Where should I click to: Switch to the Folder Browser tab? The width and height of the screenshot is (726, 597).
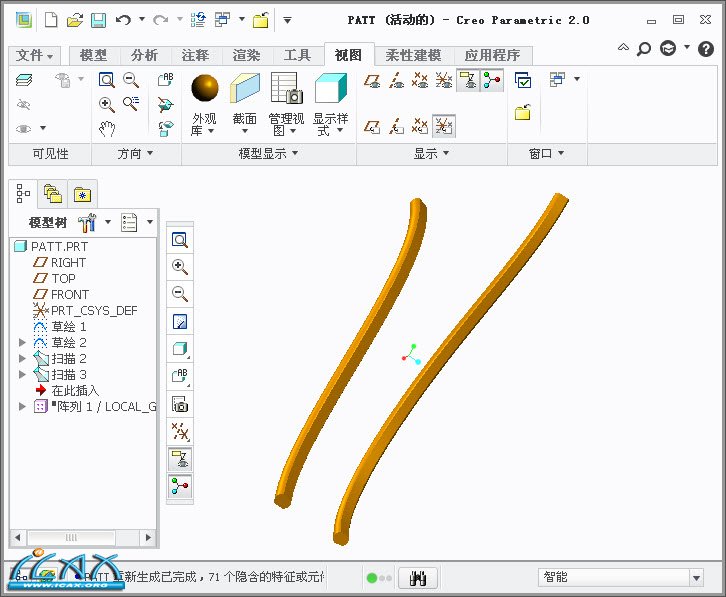[x=53, y=194]
